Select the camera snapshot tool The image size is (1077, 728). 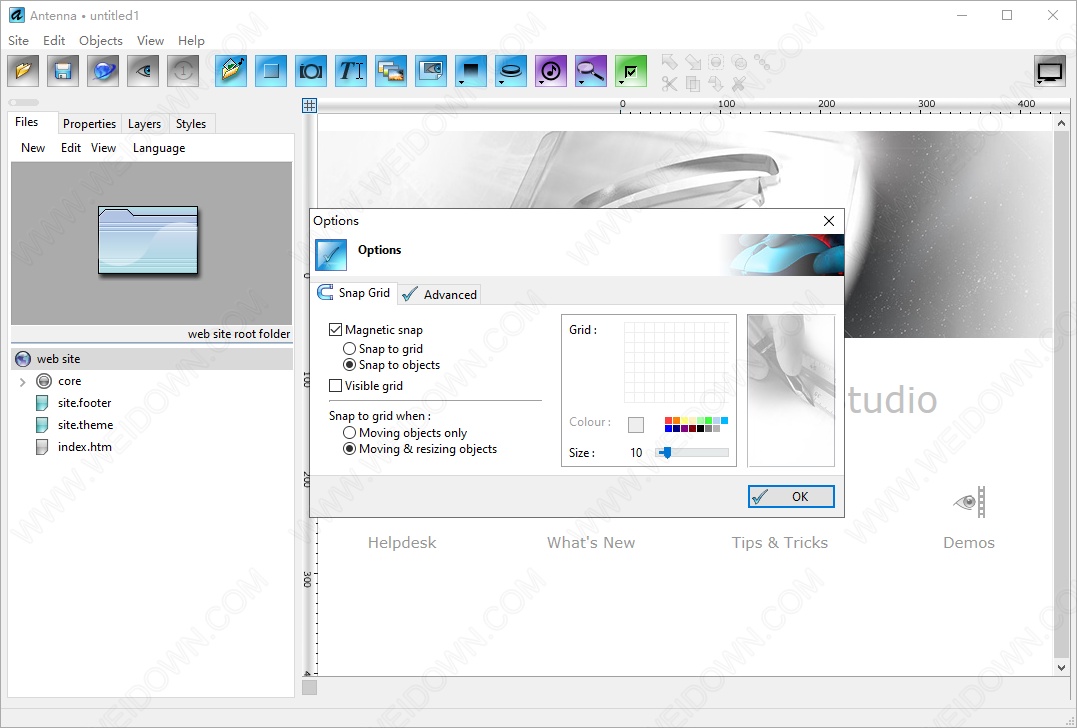311,71
